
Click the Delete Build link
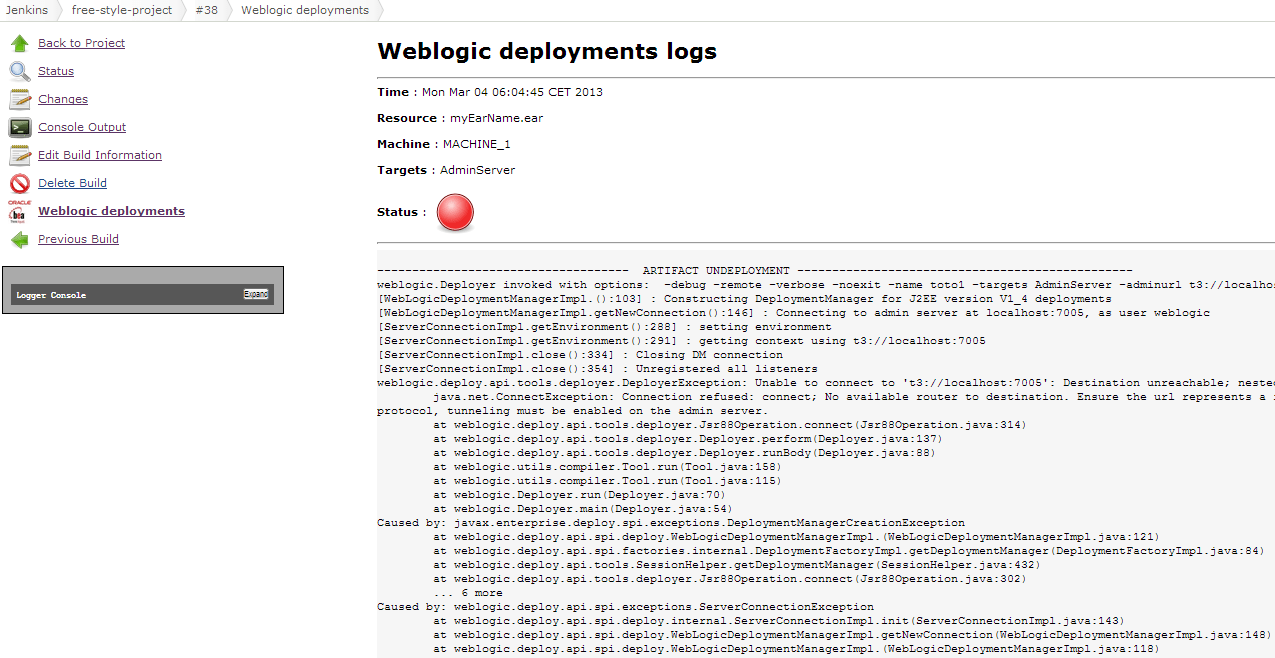(74, 182)
